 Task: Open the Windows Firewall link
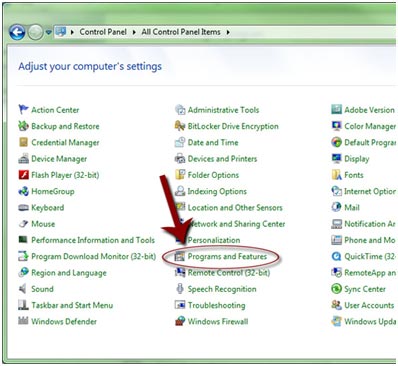click(218, 321)
